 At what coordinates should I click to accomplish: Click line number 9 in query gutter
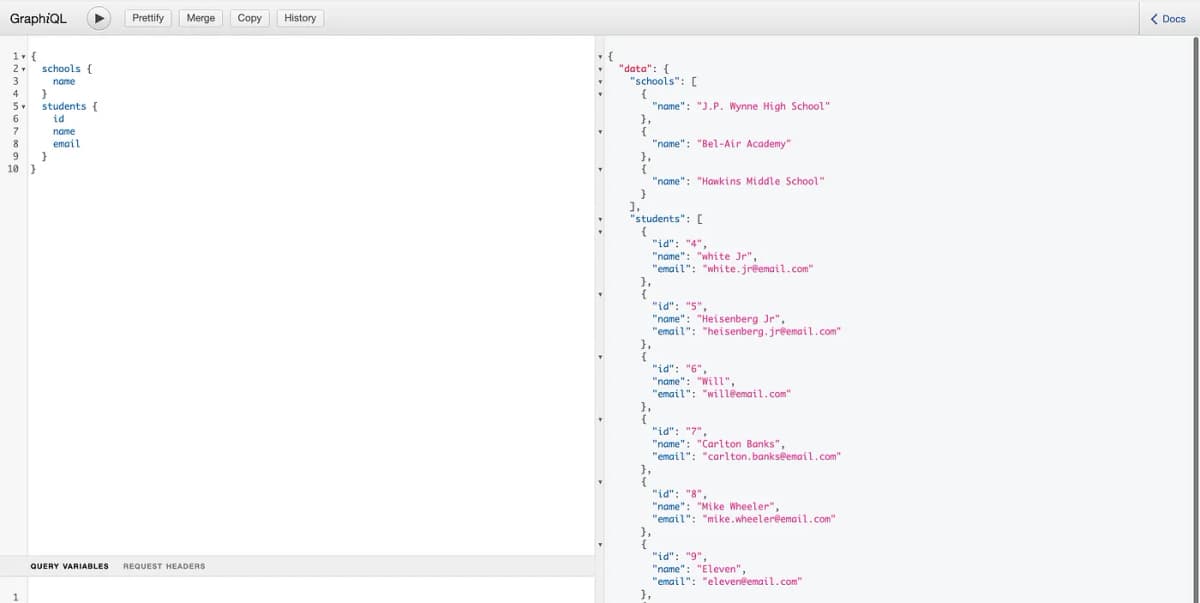[15, 156]
